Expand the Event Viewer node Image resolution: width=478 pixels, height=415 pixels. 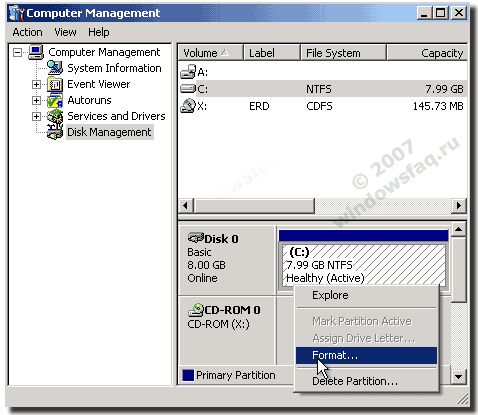pos(36,84)
